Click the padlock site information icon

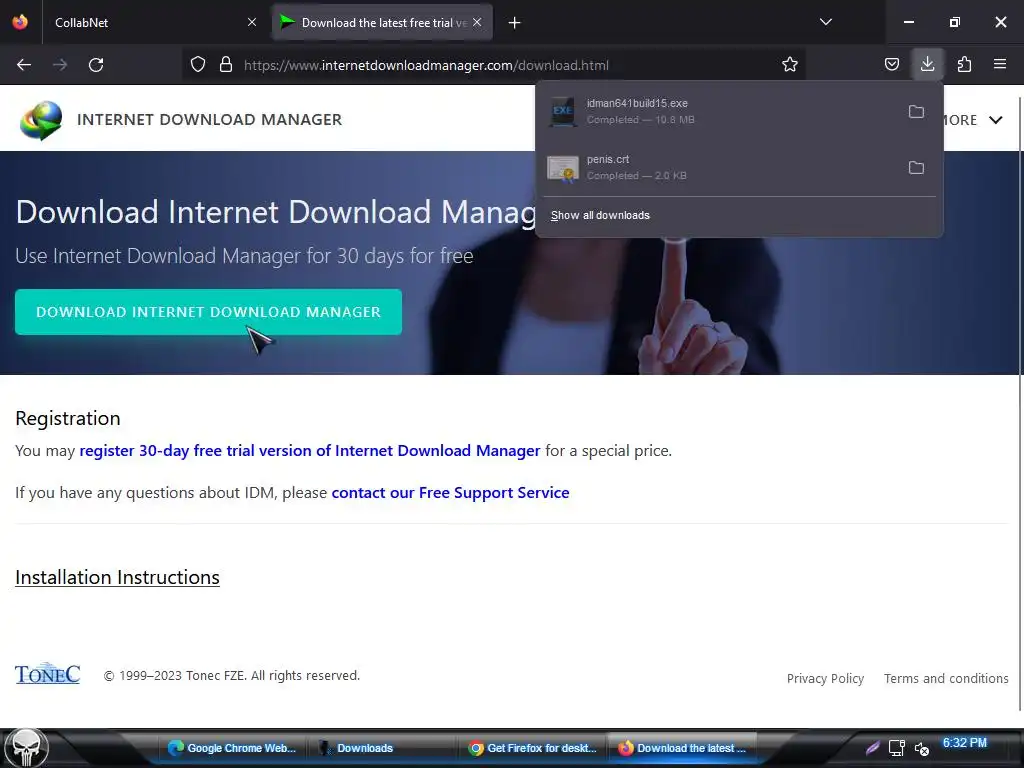pyautogui.click(x=226, y=65)
